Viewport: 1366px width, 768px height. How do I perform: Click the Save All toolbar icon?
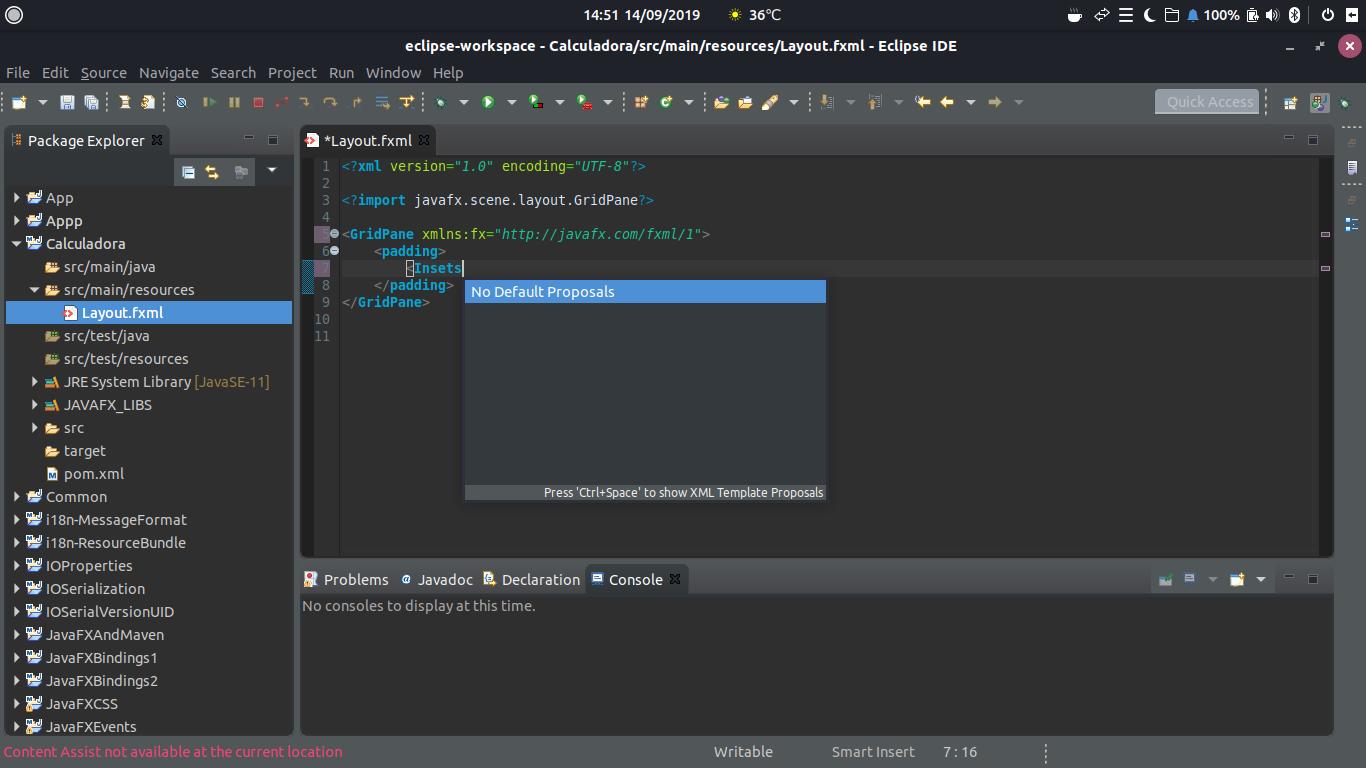[x=91, y=102]
